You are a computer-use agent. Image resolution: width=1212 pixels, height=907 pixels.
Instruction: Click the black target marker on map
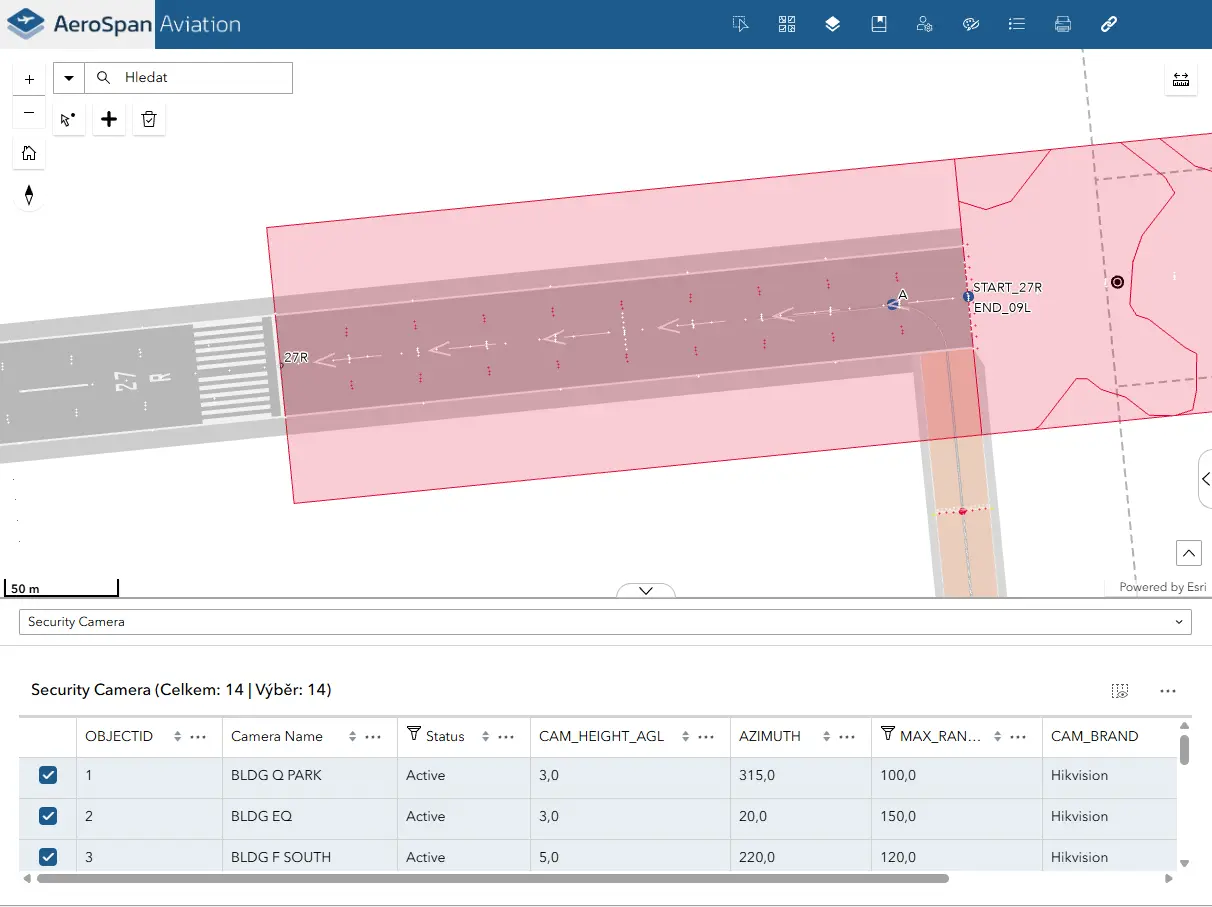(1117, 282)
